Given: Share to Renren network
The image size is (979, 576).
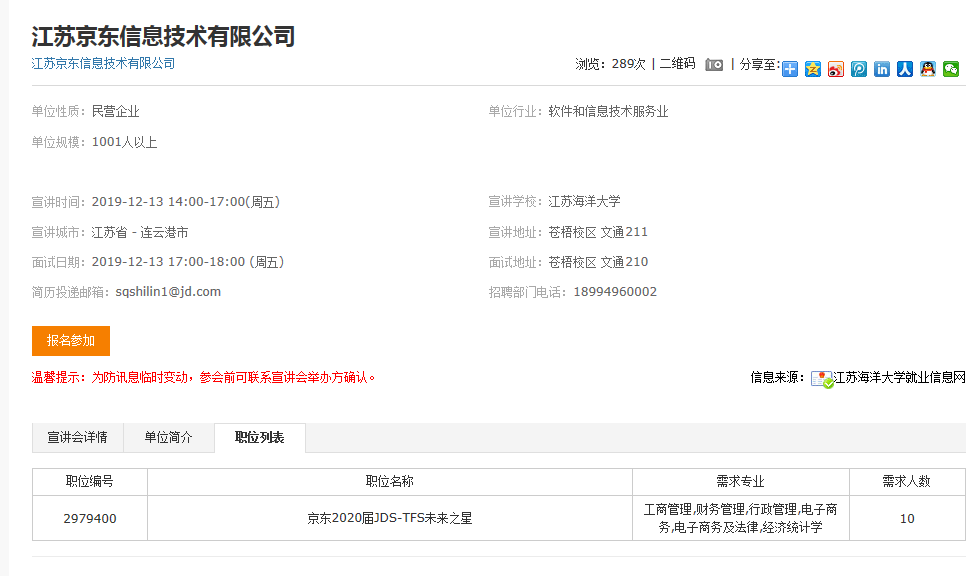Looking at the screenshot, I should pos(905,69).
